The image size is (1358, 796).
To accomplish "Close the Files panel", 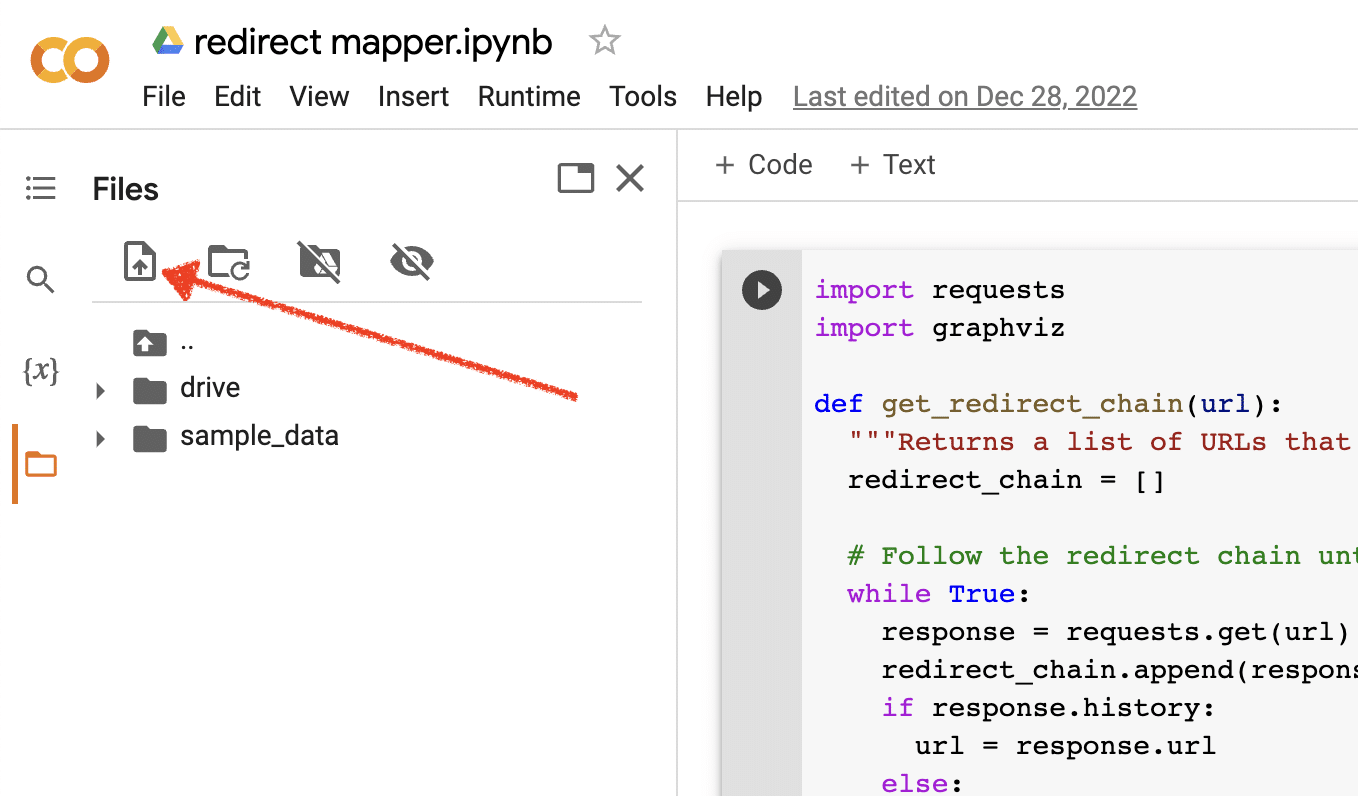I will point(630,179).
